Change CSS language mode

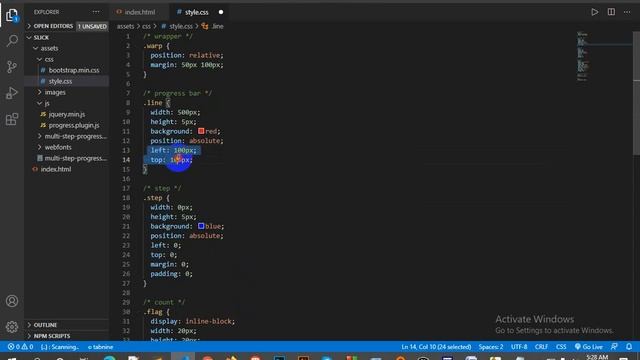[x=561, y=347]
